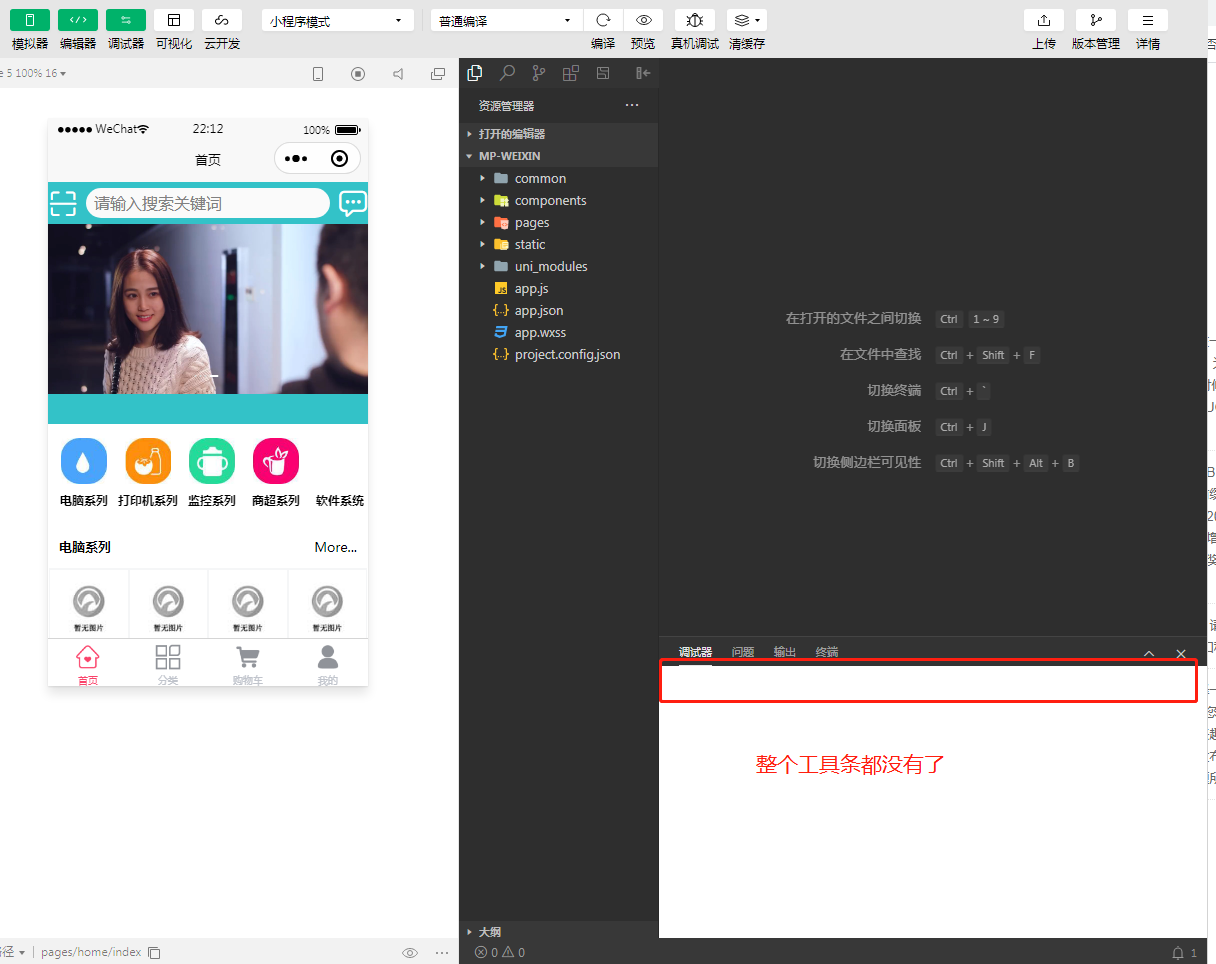Switch to the 终端 tab

(827, 652)
